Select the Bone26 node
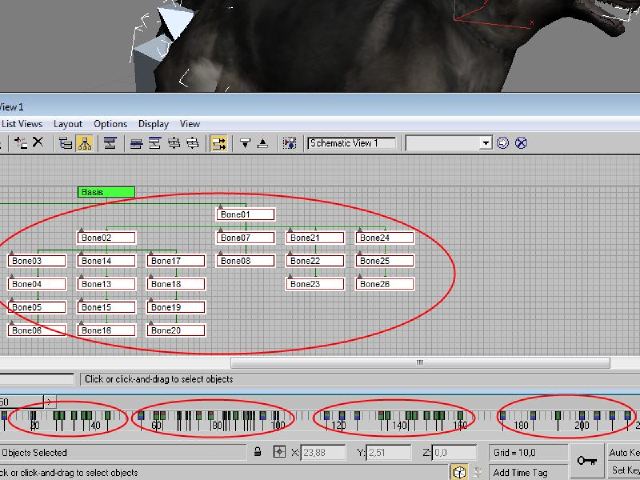The width and height of the screenshot is (640, 480). (x=385, y=284)
